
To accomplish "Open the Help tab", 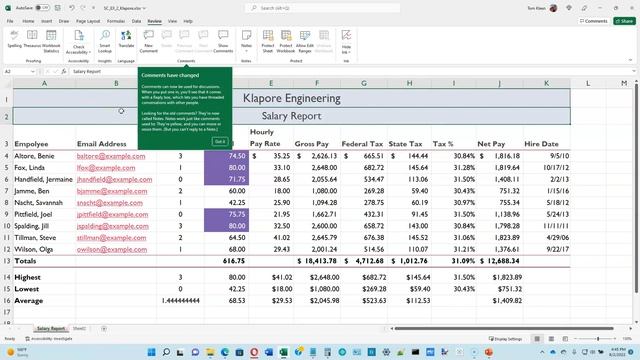I will pos(188,21).
